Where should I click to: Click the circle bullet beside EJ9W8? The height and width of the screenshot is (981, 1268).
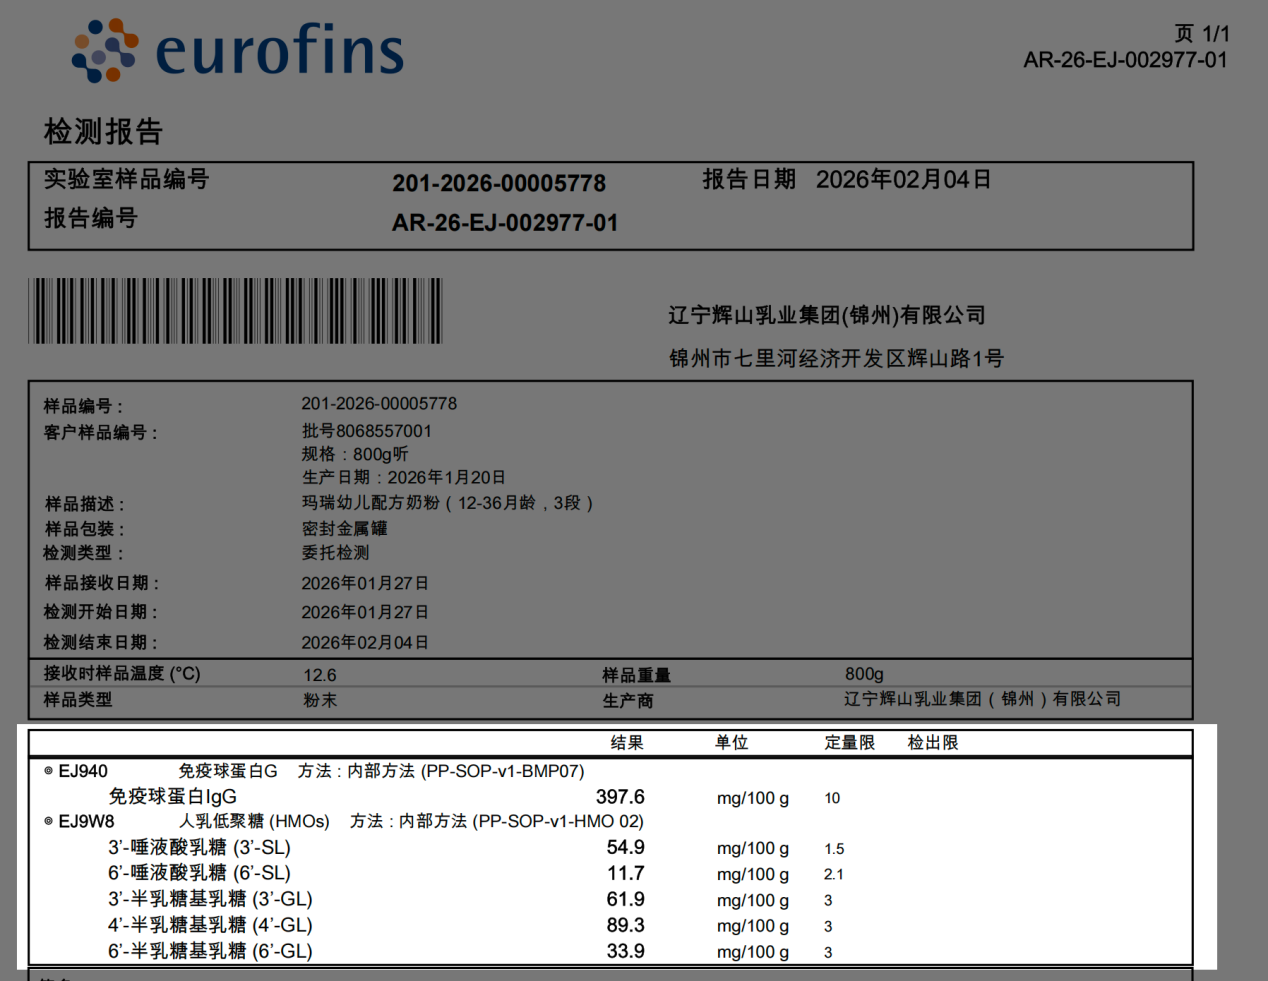48,821
